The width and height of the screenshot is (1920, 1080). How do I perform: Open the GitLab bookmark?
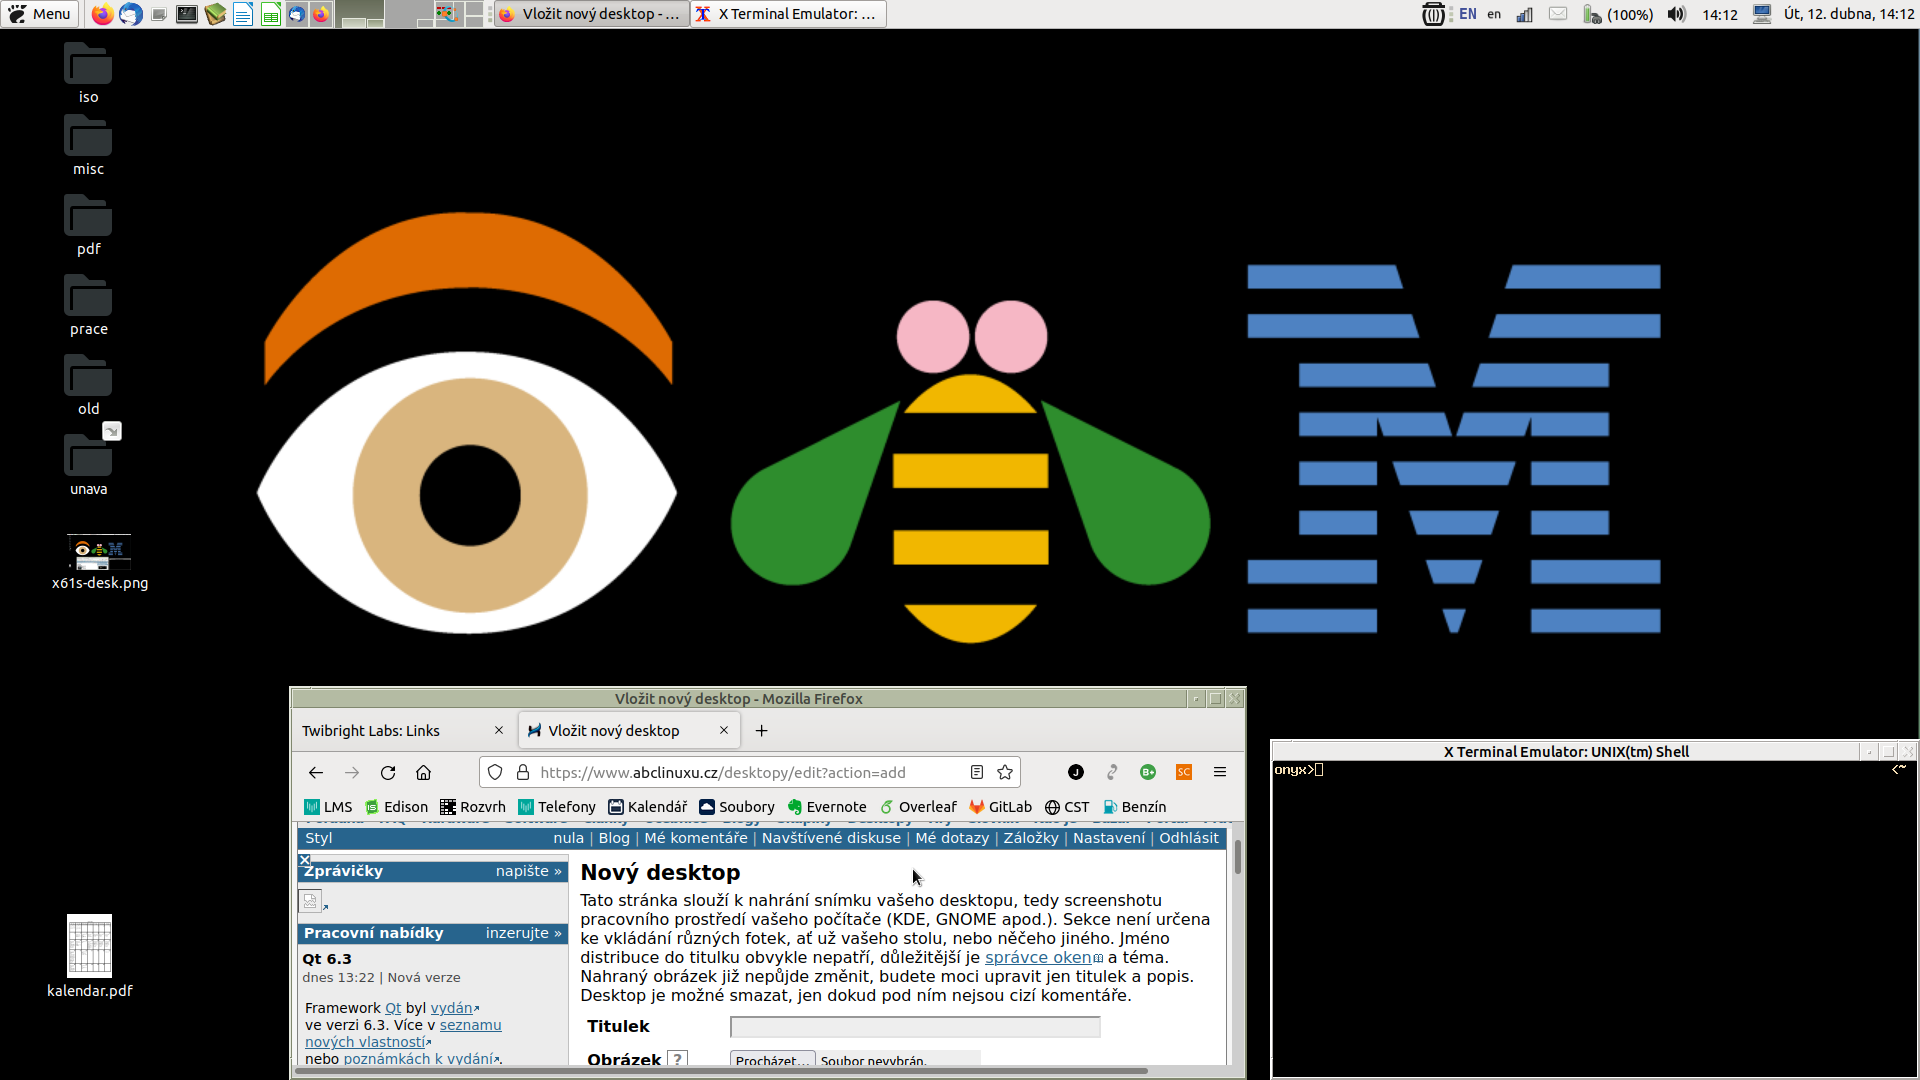(1000, 807)
